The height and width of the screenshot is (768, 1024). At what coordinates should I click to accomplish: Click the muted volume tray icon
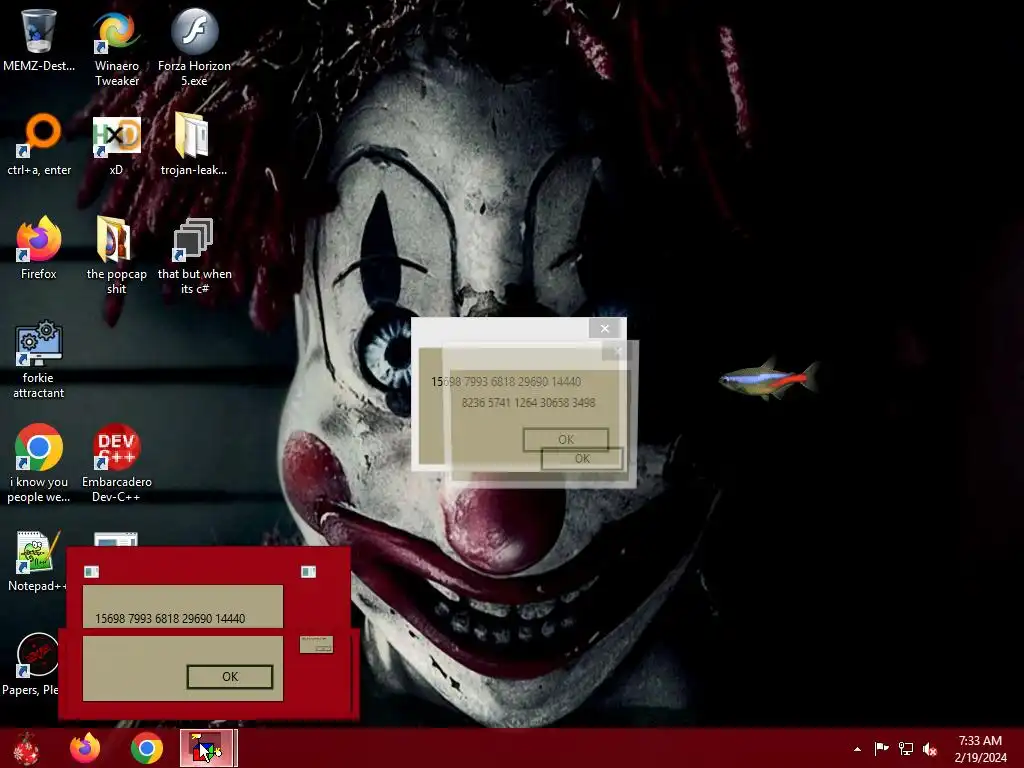pos(930,748)
